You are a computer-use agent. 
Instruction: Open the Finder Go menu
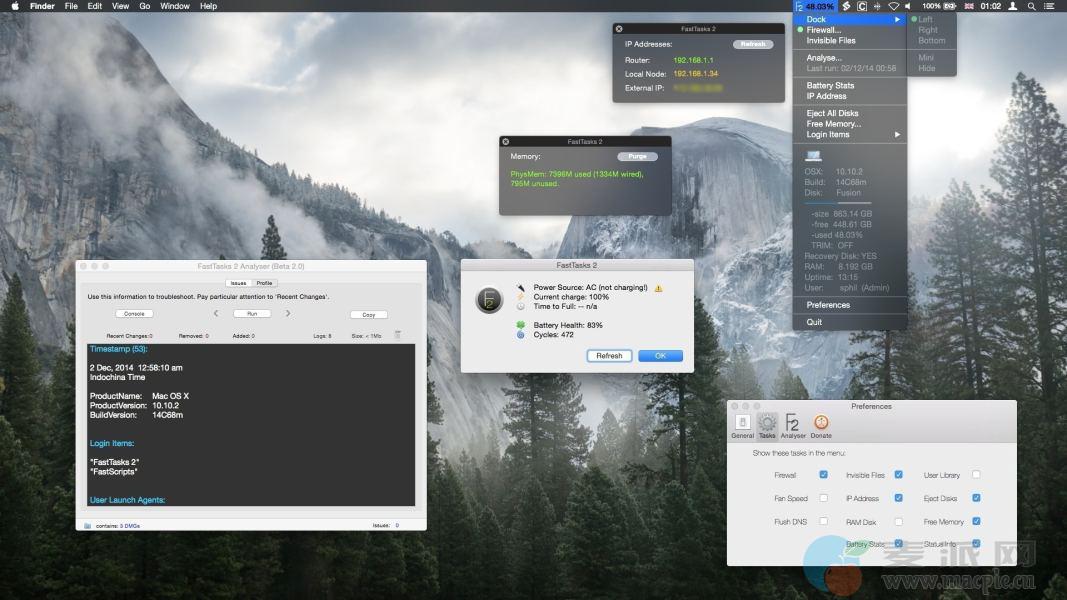tap(145, 6)
